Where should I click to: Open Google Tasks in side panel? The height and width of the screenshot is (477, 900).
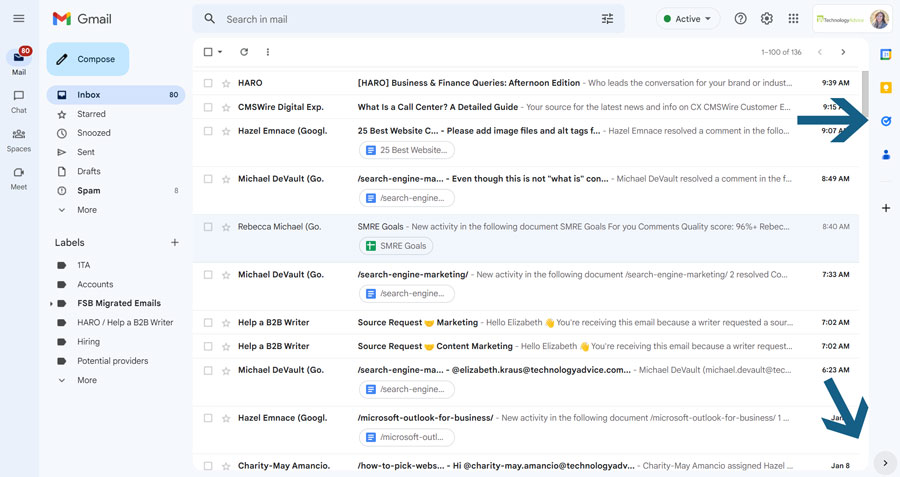tap(886, 121)
